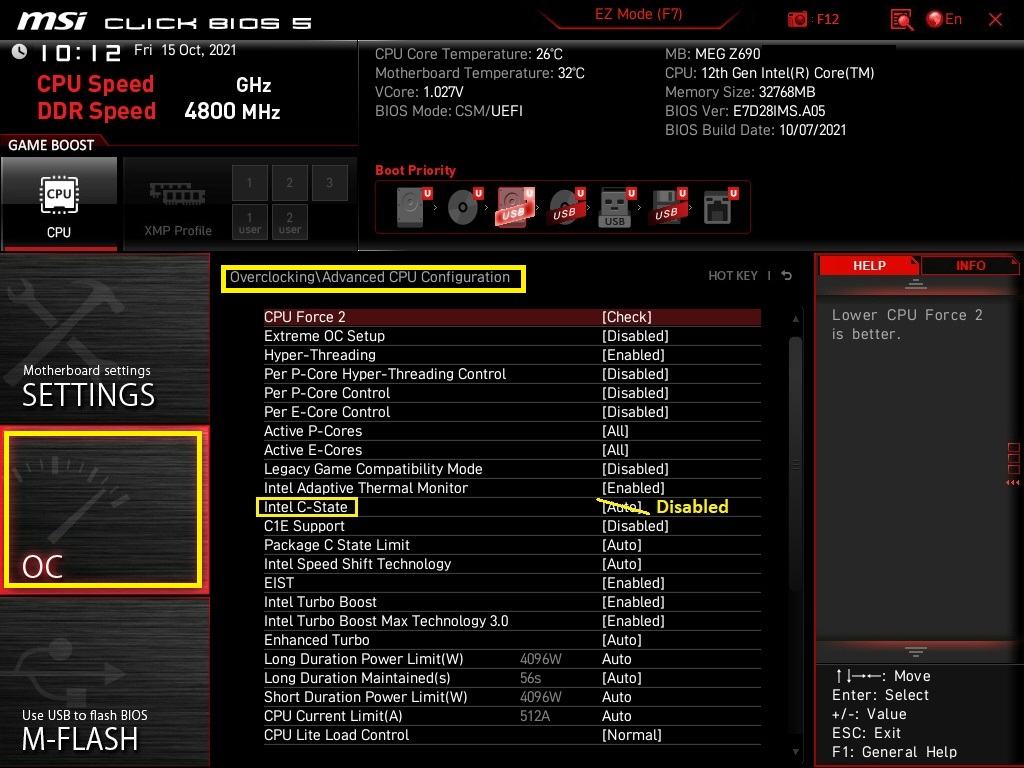Close the BIOS with the X icon
The width and height of the screenshot is (1024, 768).
coord(995,20)
